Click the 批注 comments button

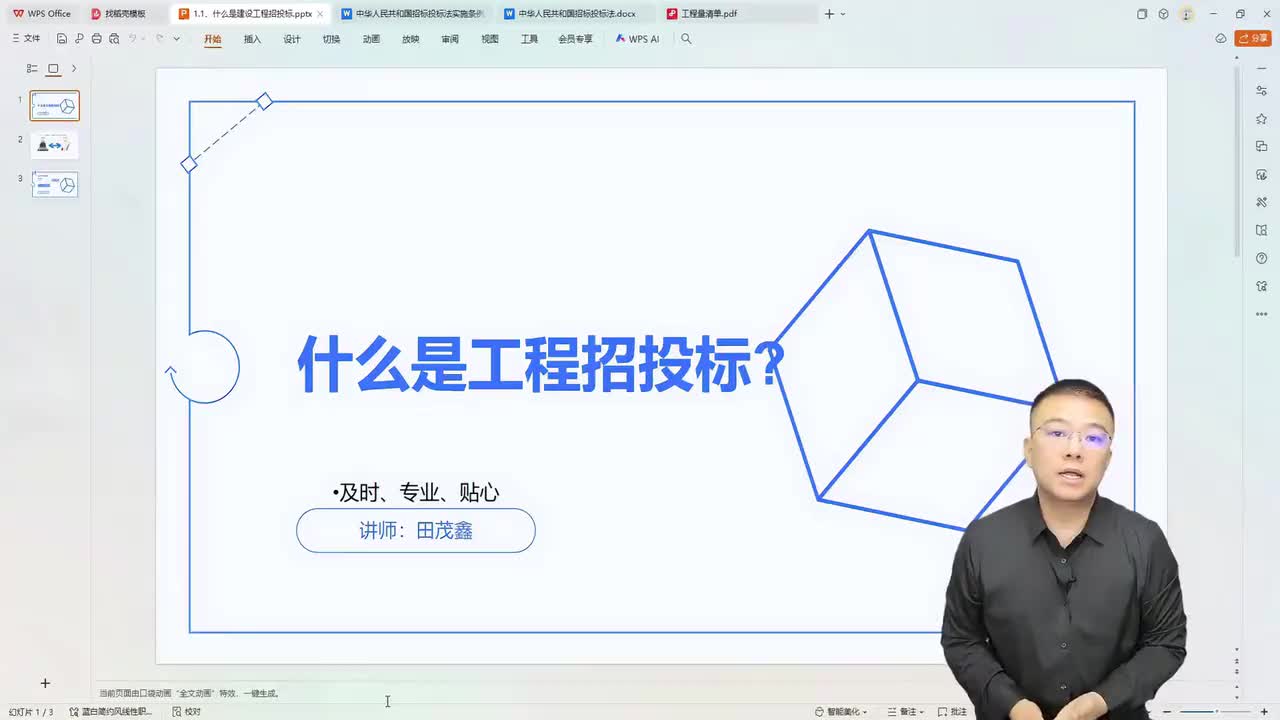pos(952,712)
